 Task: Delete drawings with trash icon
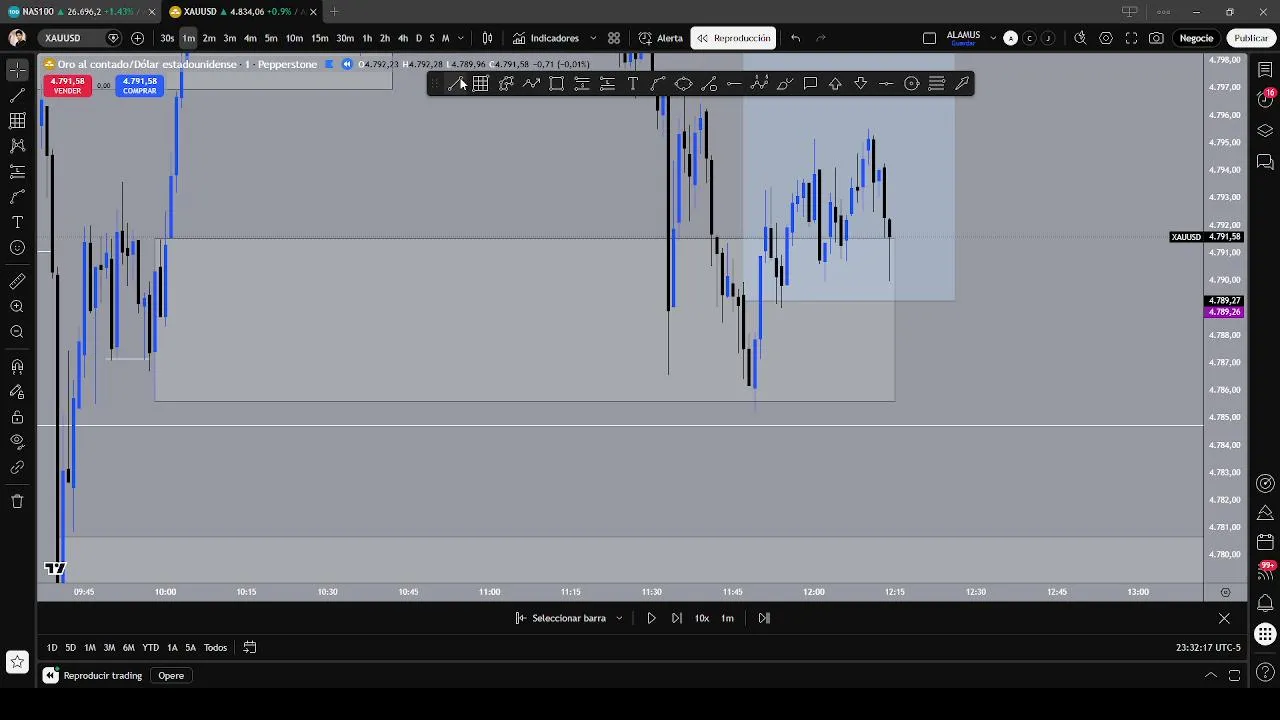pos(17,501)
